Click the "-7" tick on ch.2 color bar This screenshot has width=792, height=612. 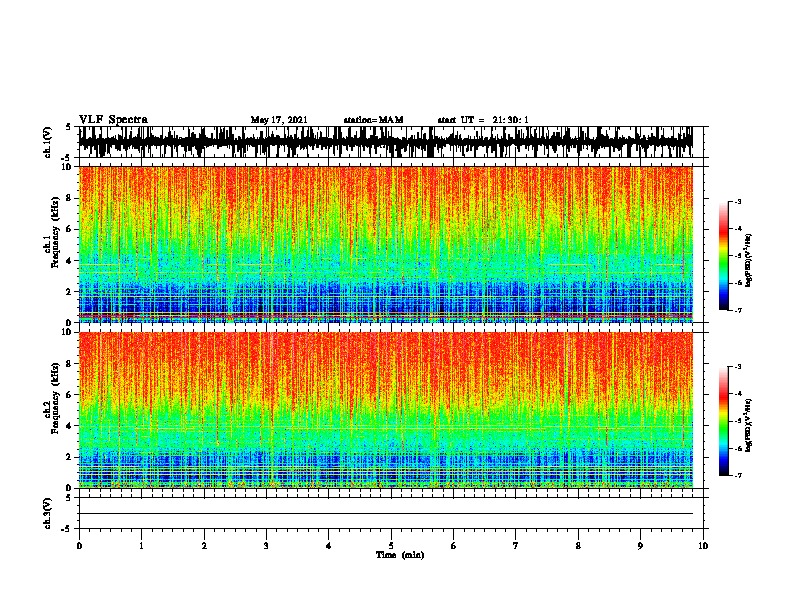(738, 475)
